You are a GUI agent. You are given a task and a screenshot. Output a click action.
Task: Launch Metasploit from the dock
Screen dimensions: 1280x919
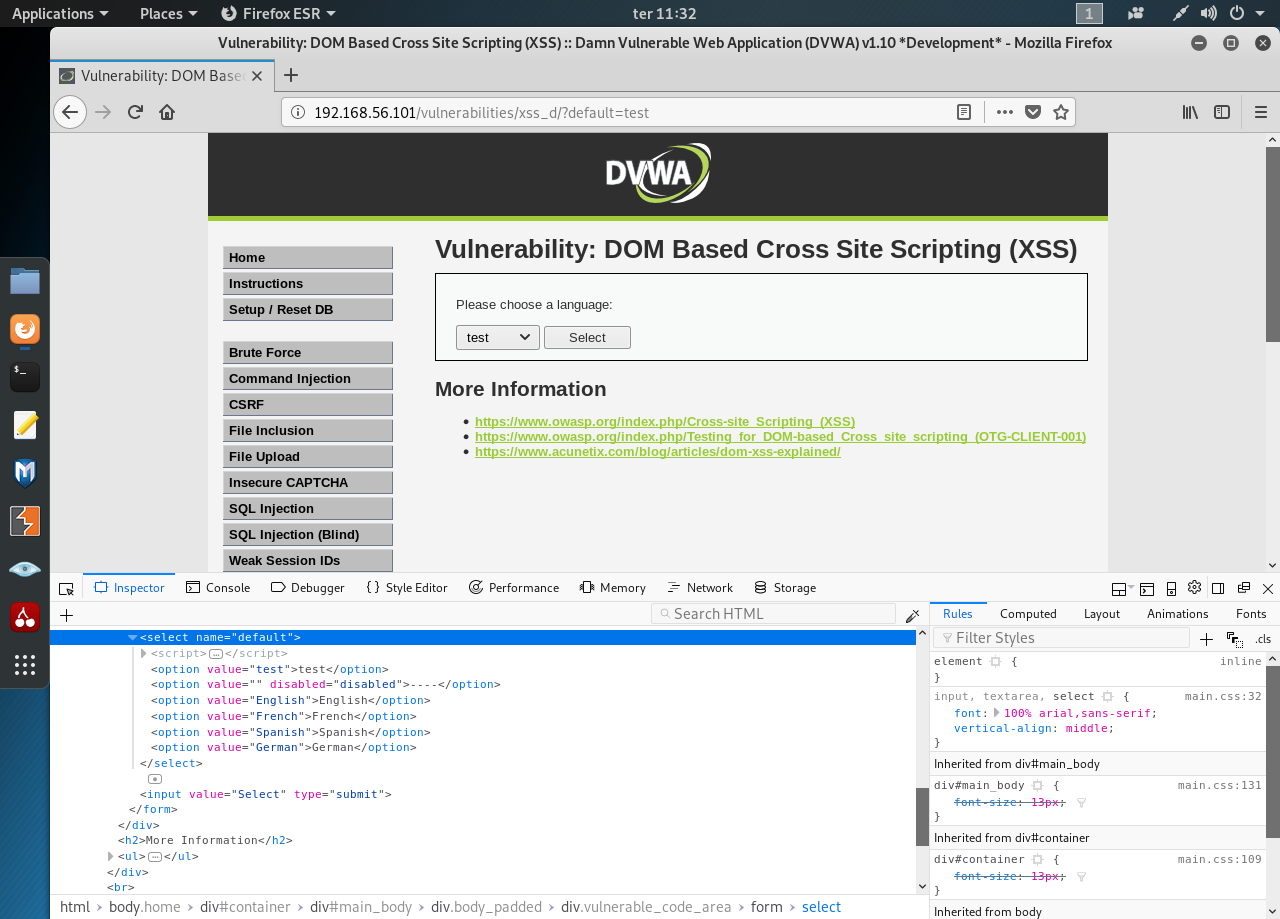[x=25, y=472]
